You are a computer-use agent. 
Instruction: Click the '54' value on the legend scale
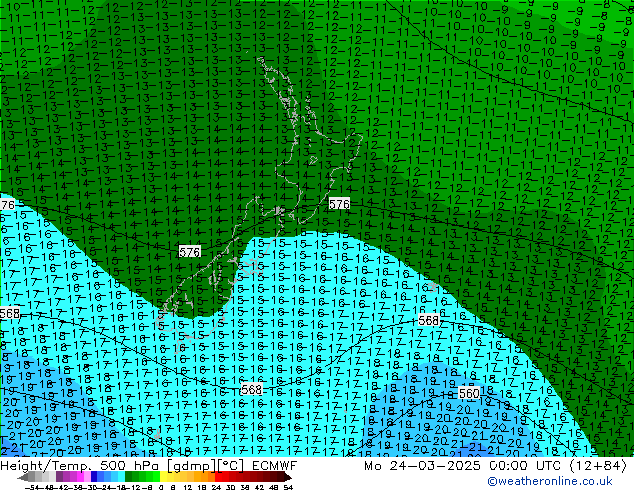point(288,488)
